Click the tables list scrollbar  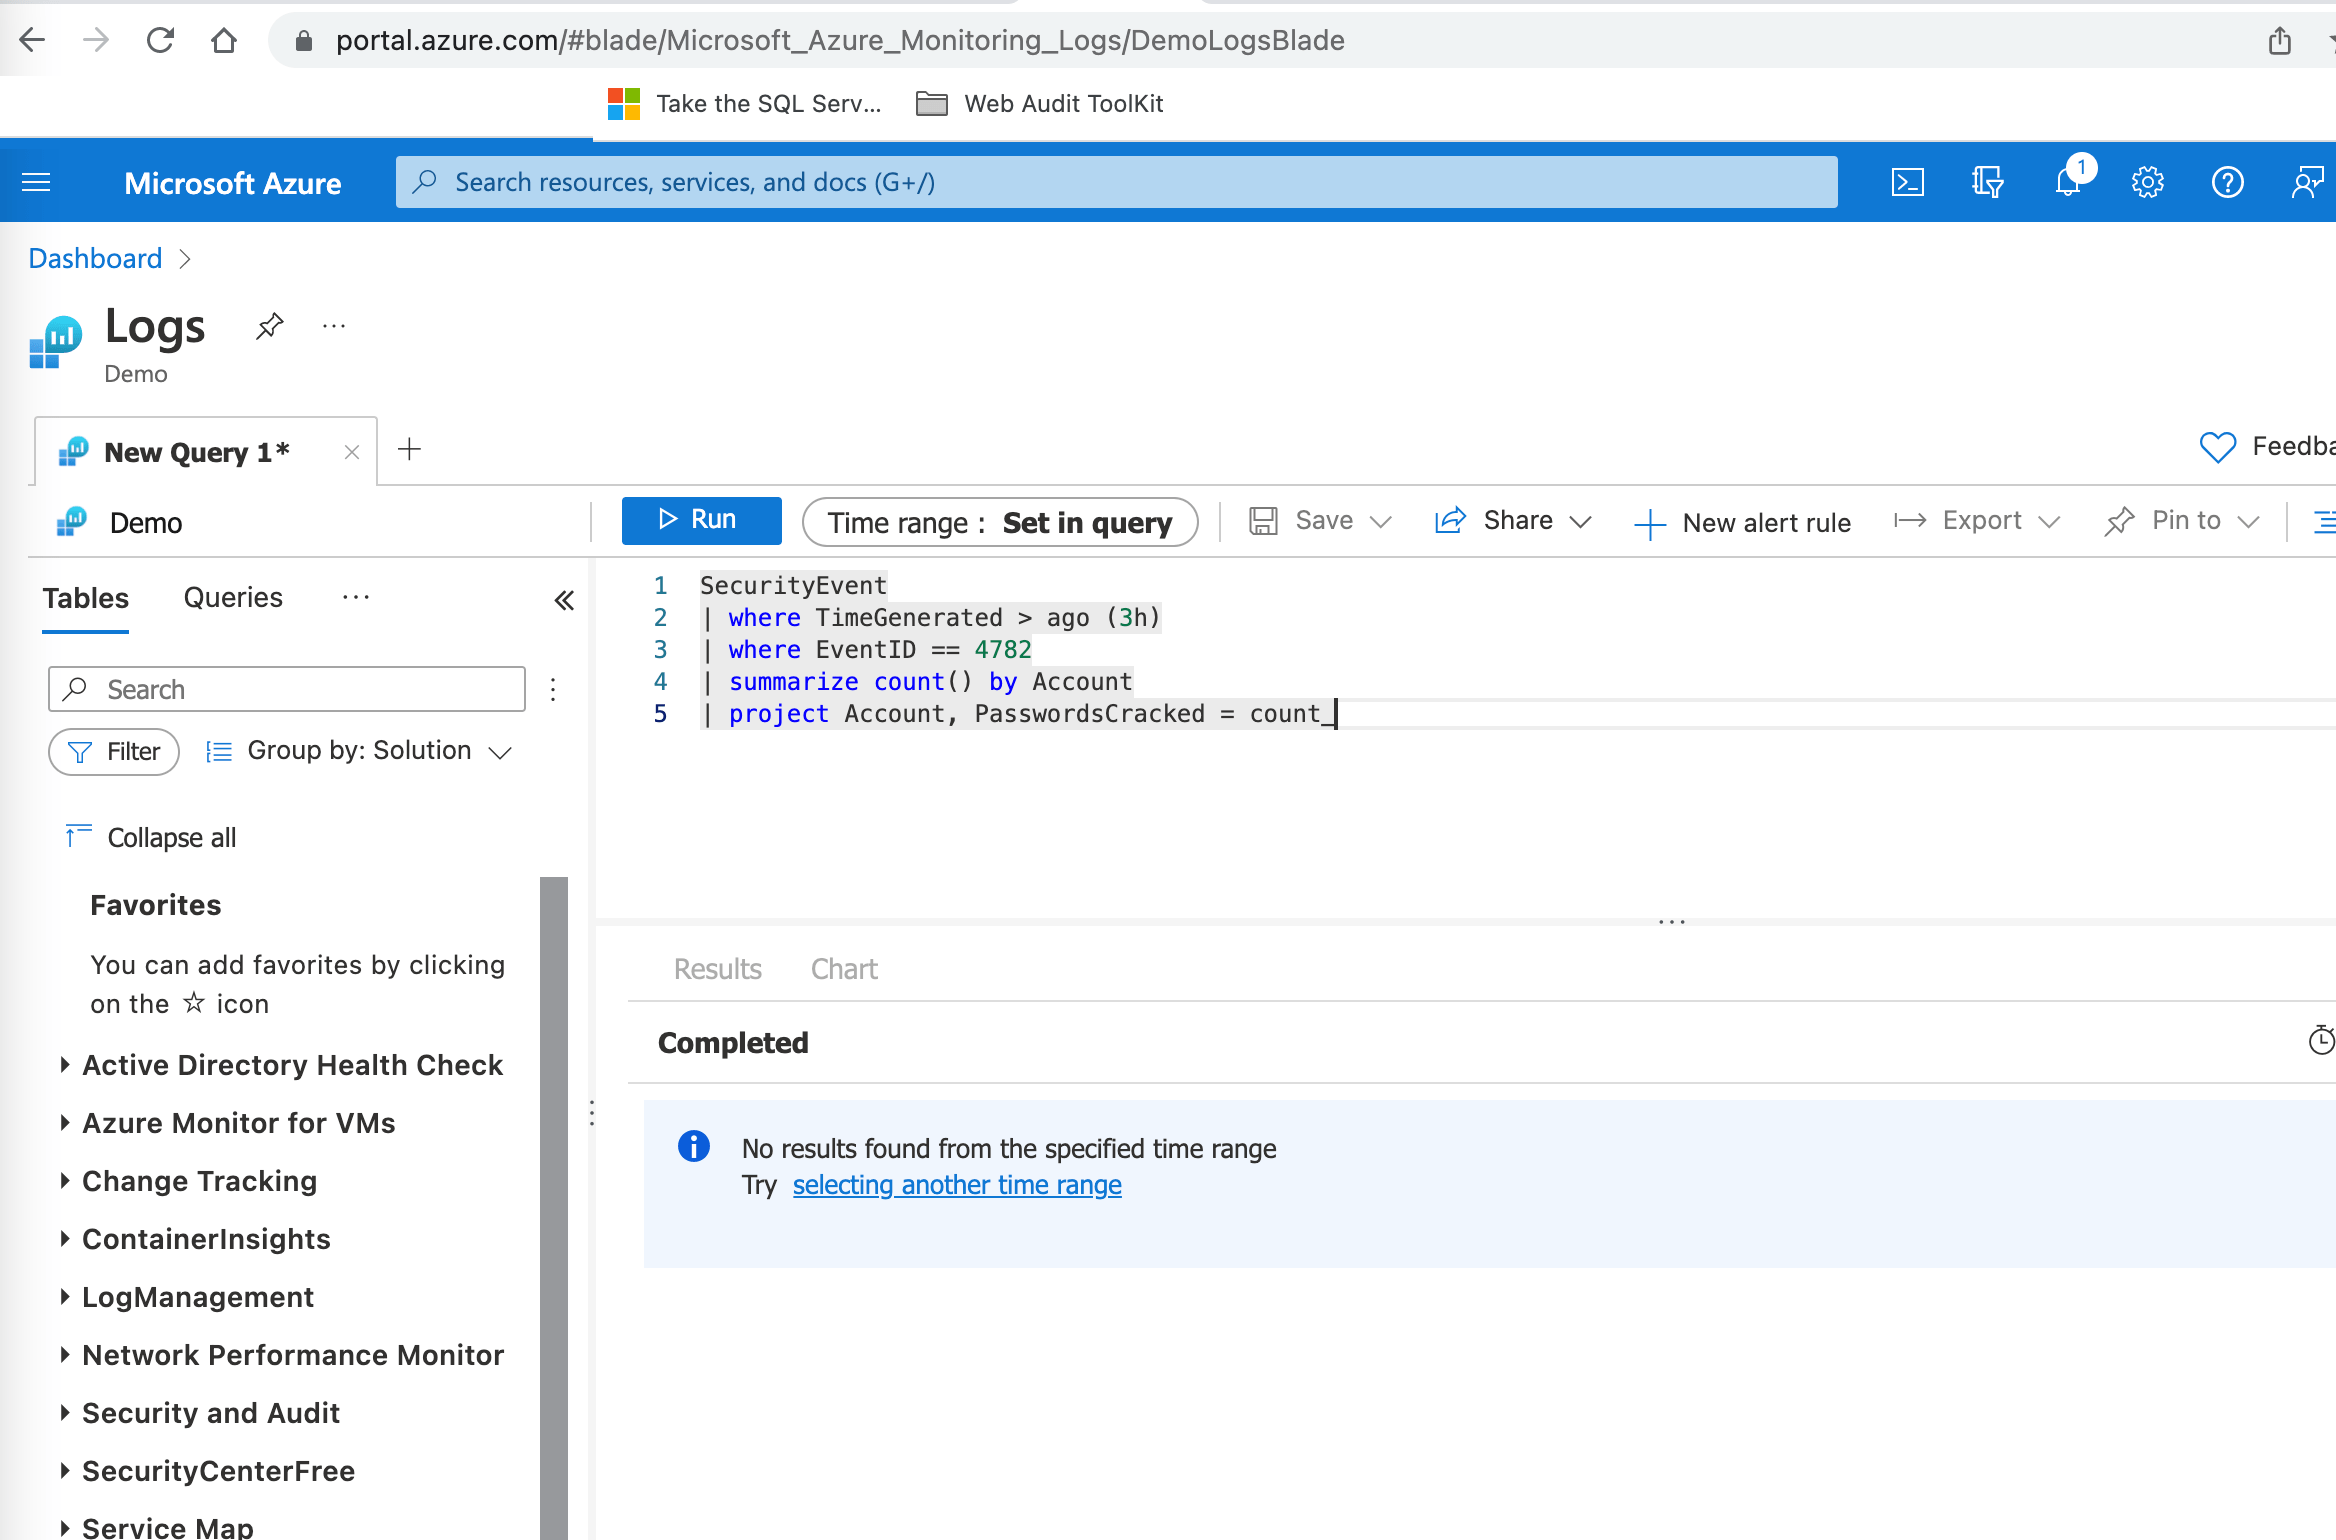point(553,1200)
